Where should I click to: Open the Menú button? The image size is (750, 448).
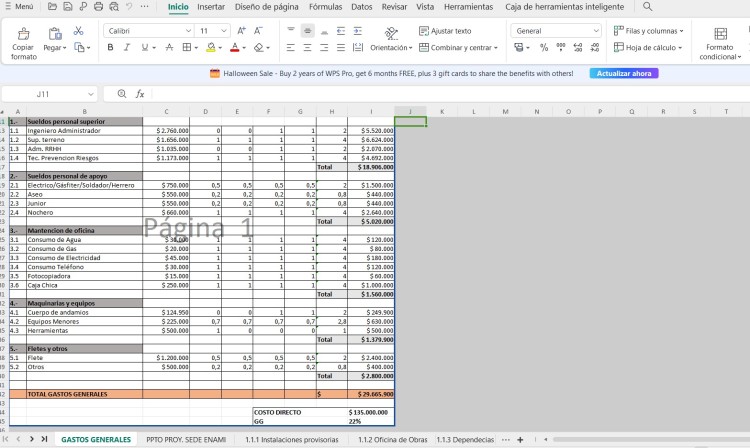pos(20,7)
